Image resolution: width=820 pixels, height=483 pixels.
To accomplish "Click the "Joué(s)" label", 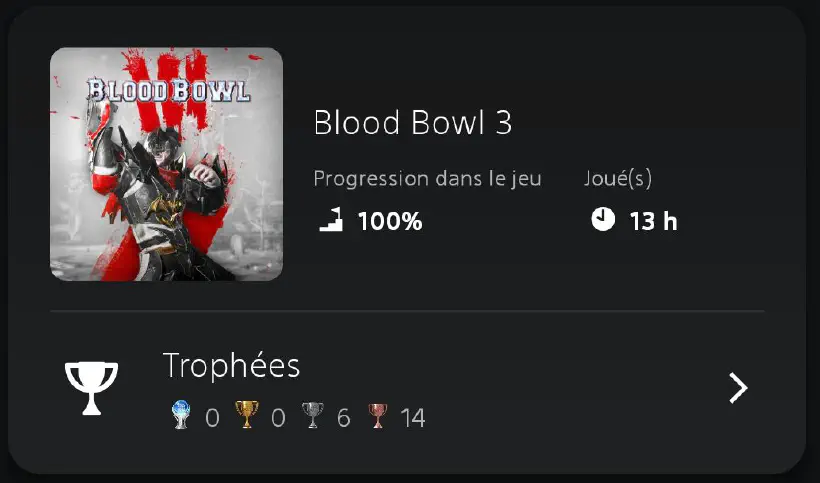I will pyautogui.click(x=618, y=179).
